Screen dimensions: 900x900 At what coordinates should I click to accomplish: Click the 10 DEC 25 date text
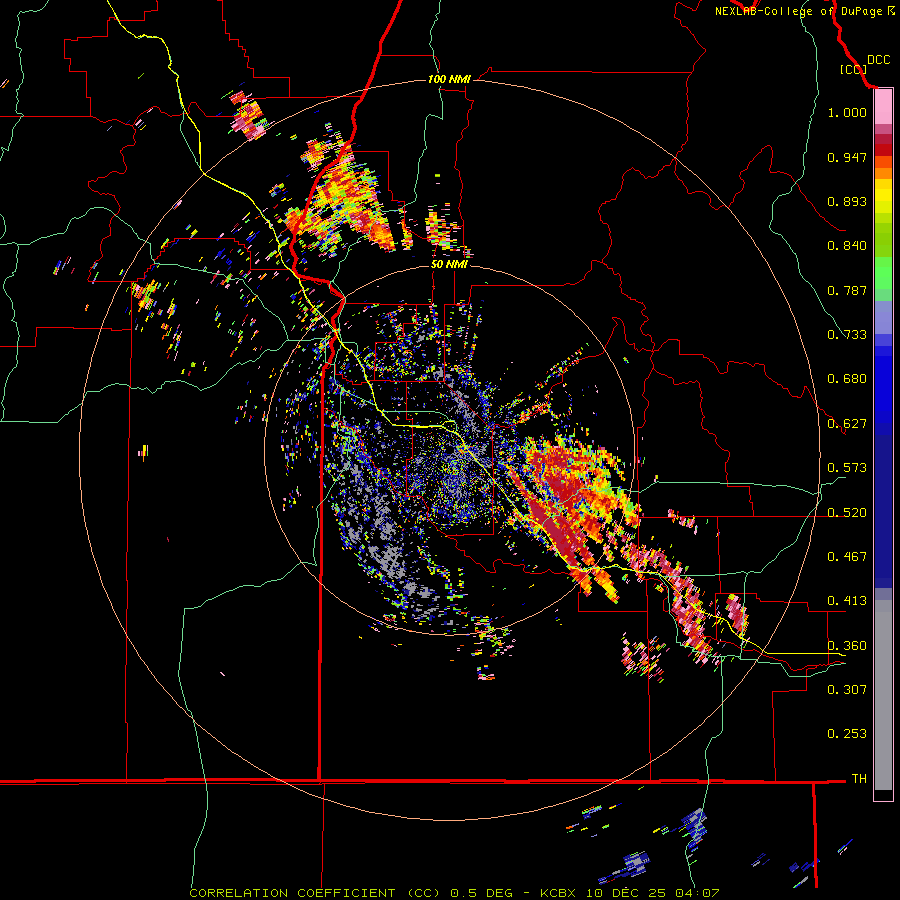pyautogui.click(x=626, y=893)
